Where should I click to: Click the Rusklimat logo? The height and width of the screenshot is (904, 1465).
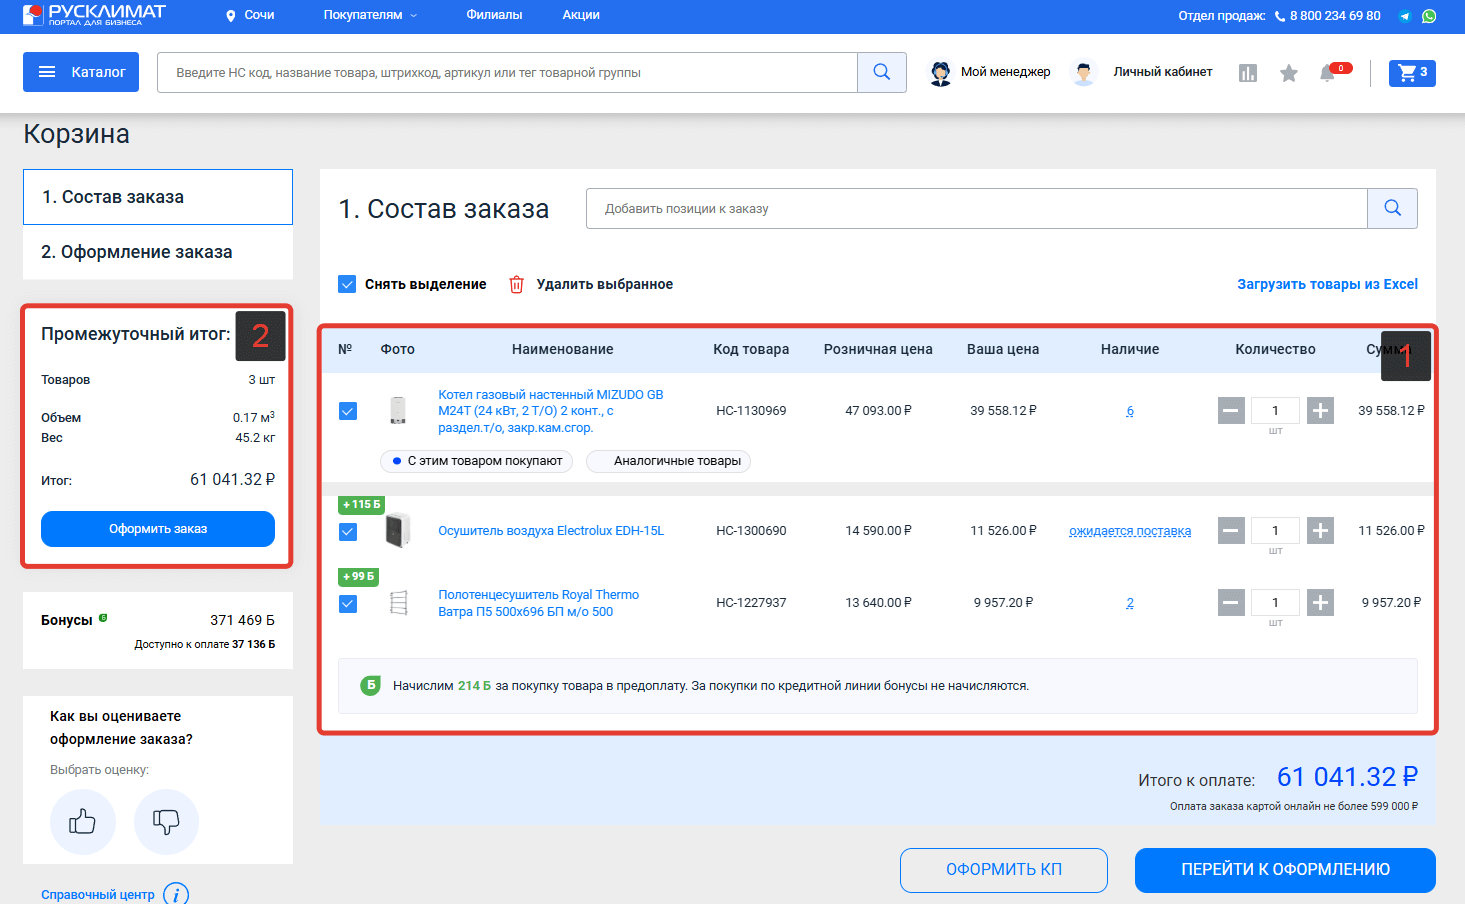tap(94, 15)
